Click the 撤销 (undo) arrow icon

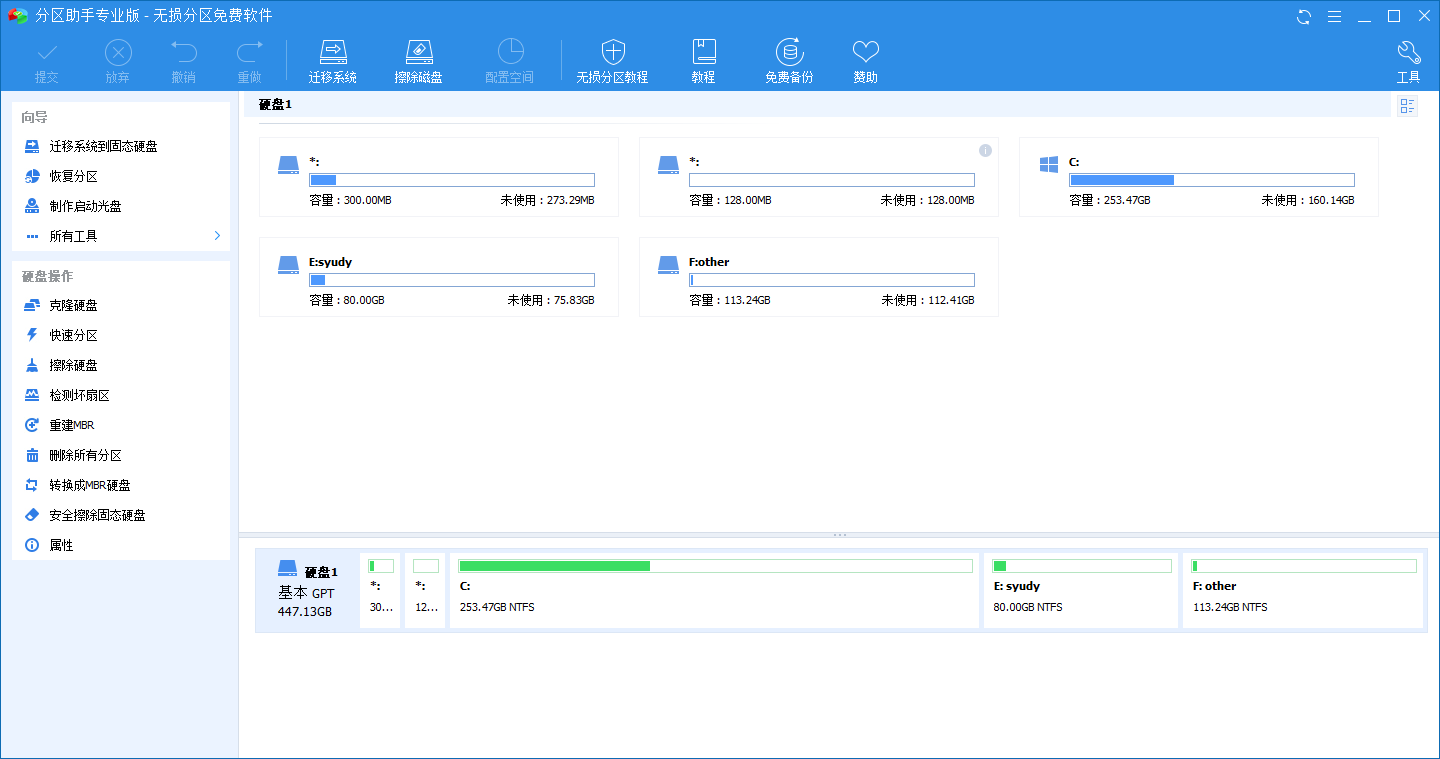tap(184, 53)
